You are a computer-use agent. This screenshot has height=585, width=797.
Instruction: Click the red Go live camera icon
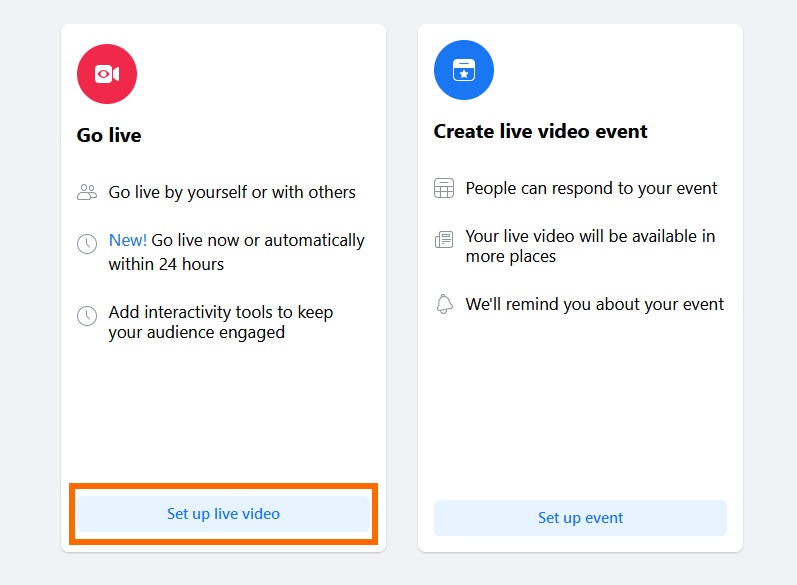click(x=107, y=74)
